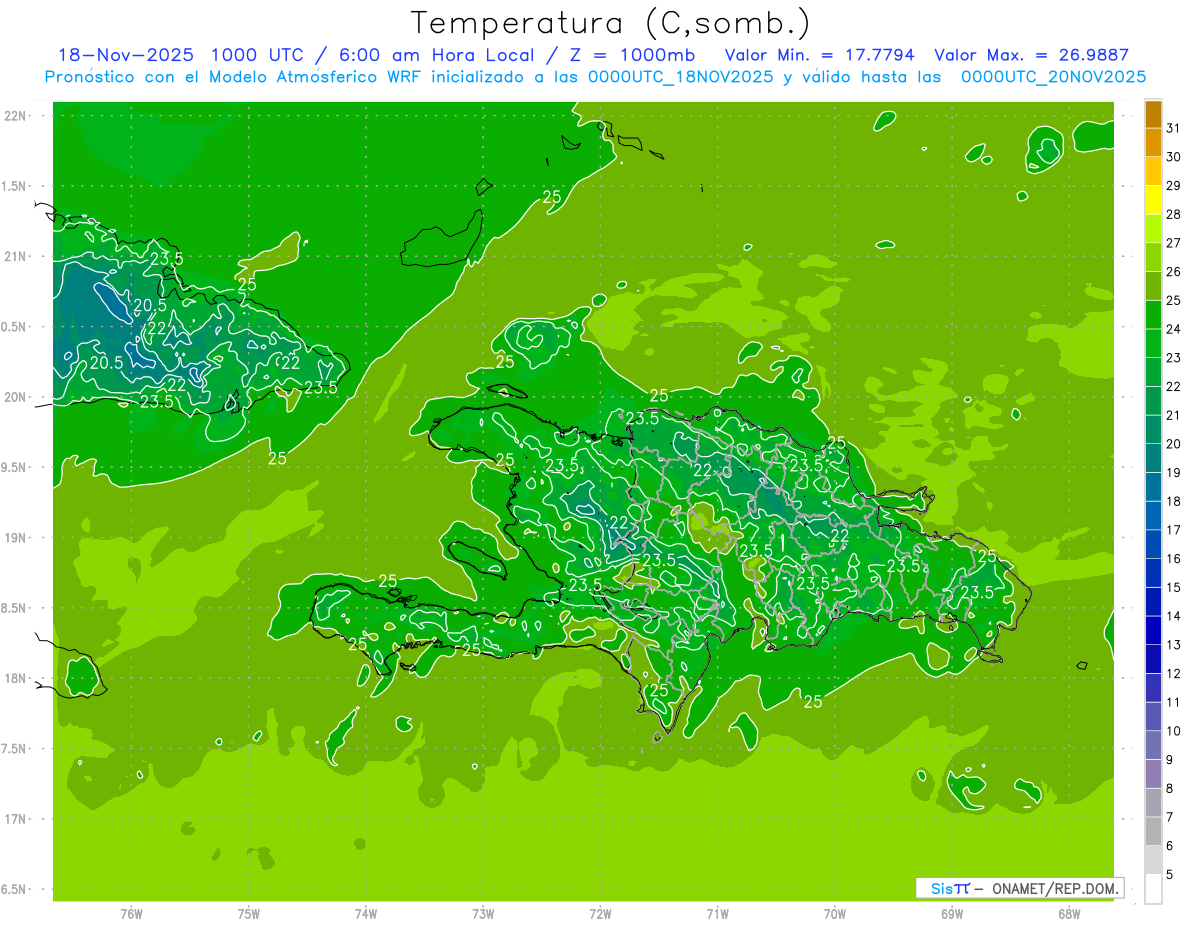Click the '21N' latitude axis label

[x=15, y=257]
